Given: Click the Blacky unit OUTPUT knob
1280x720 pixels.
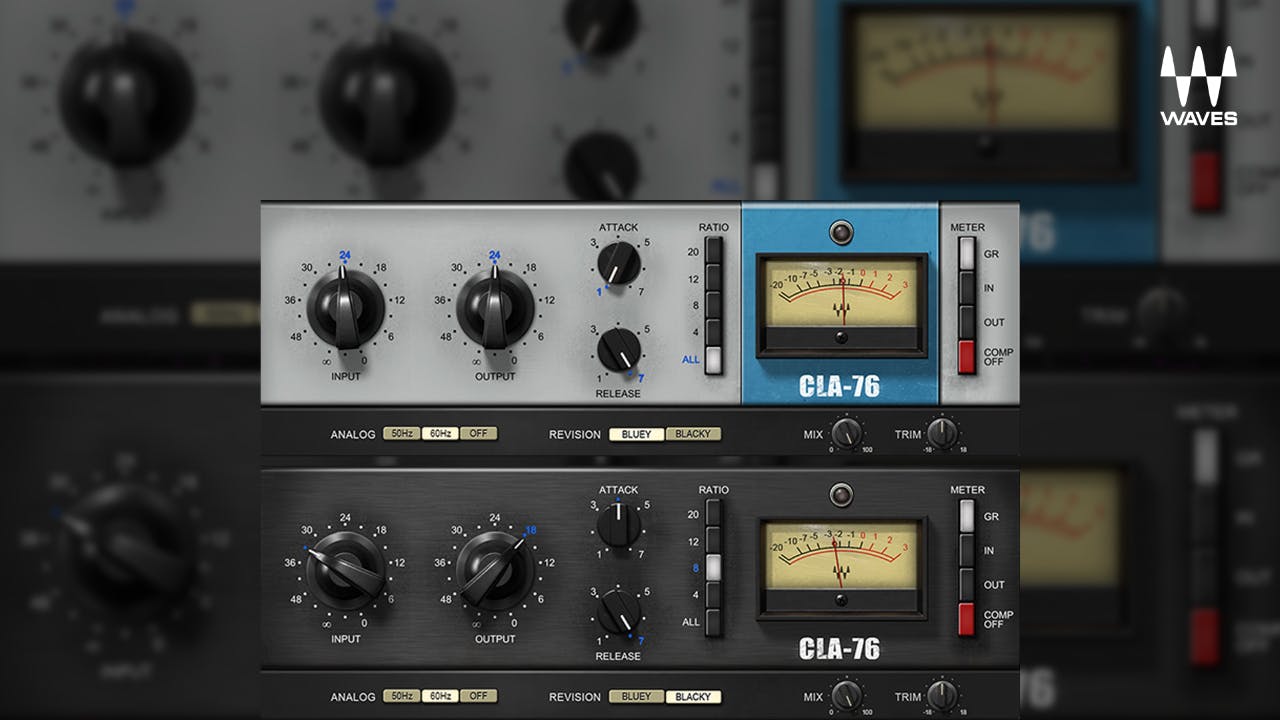Looking at the screenshot, I should point(495,571).
